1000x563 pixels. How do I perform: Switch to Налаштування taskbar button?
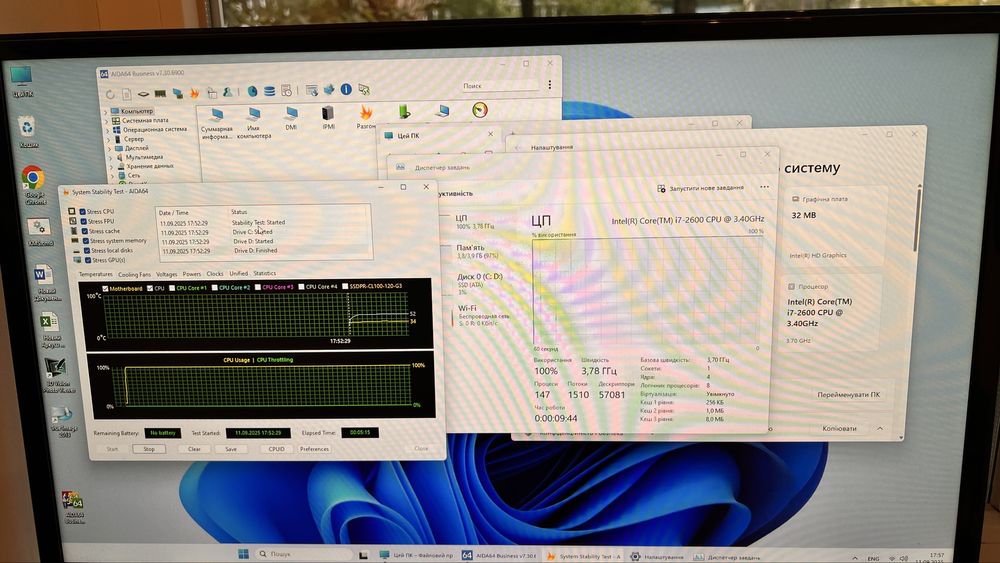[657, 557]
